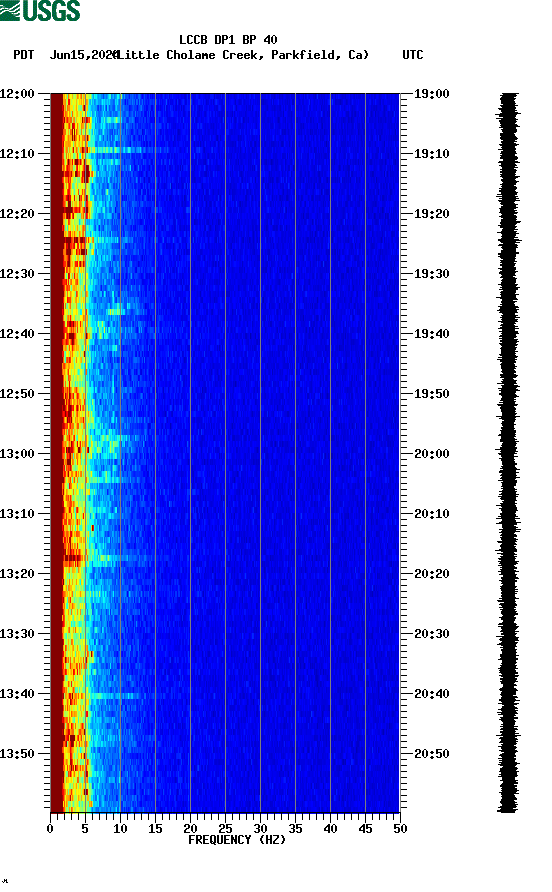Screen dimensions: 552x892
Task: Click the 19:40 UTC time label
Action: pyautogui.click(x=431, y=334)
